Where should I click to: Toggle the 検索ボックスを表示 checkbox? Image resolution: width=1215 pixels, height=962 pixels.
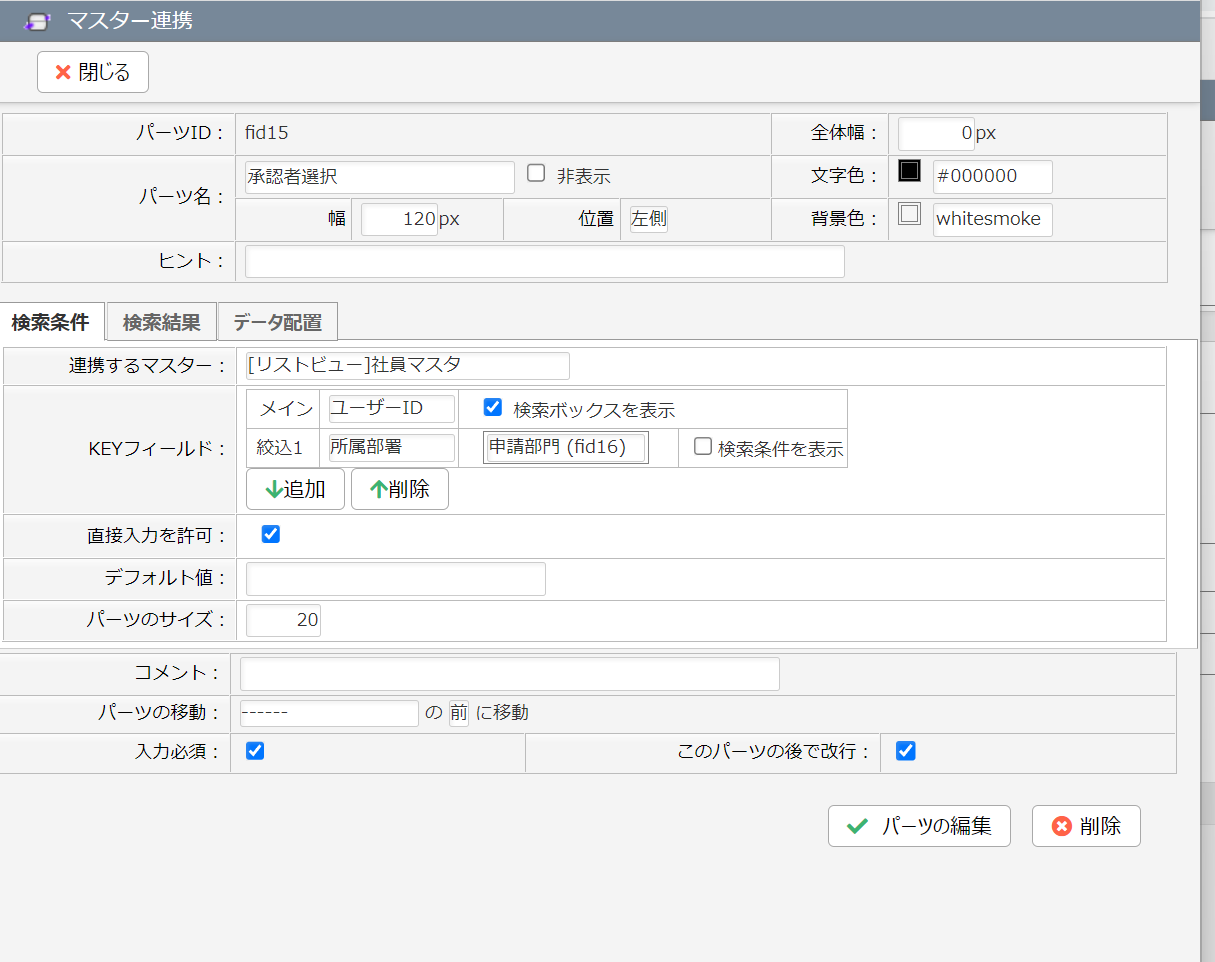[492, 407]
